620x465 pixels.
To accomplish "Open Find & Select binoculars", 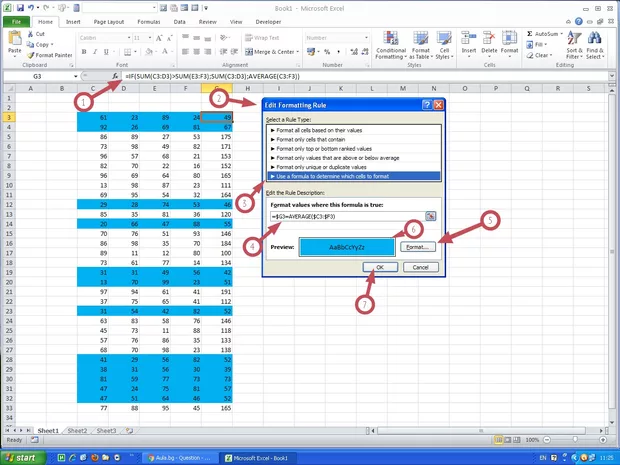I will click(595, 45).
